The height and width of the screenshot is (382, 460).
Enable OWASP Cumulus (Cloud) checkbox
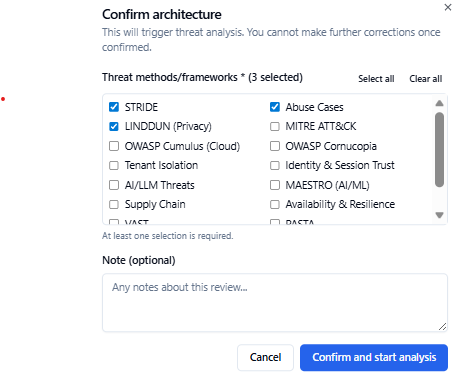pos(114,146)
